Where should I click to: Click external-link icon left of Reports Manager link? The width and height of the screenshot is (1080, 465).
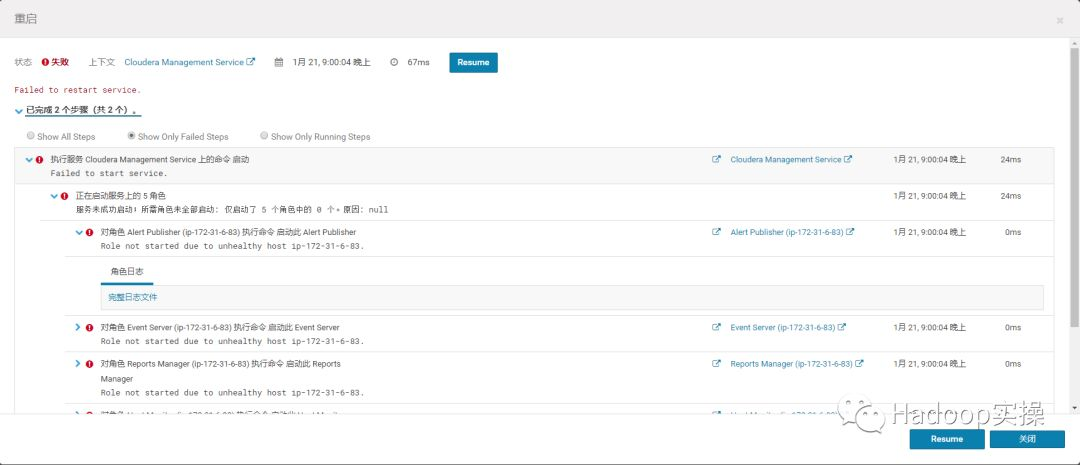[x=716, y=363]
